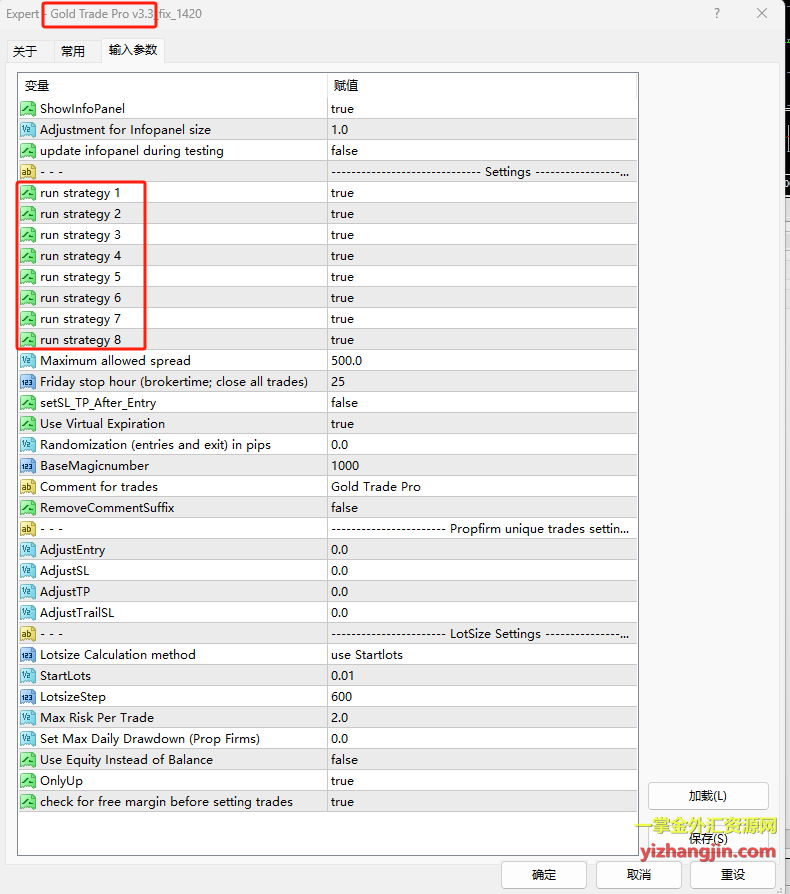Select the StartLots value 0.01
Image resolution: width=790 pixels, height=894 pixels.
tap(482, 676)
